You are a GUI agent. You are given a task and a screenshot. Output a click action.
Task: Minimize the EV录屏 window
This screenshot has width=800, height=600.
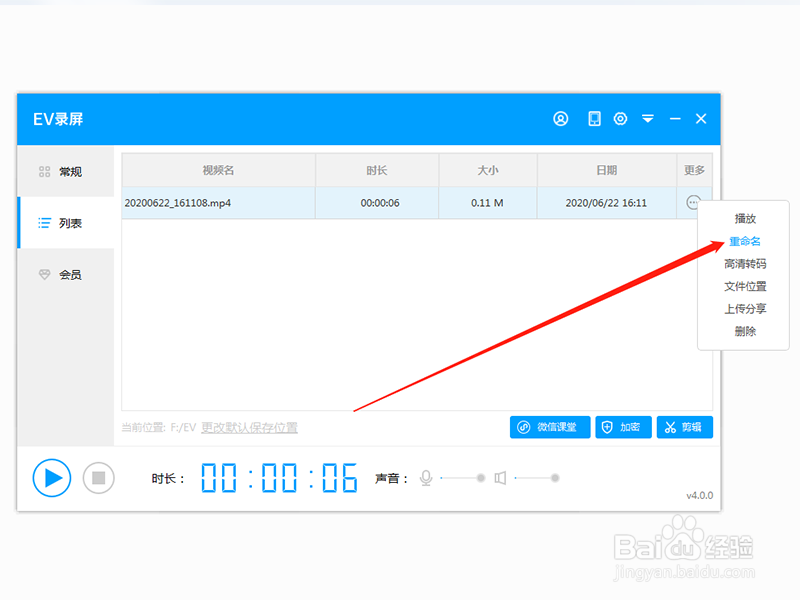coord(675,119)
